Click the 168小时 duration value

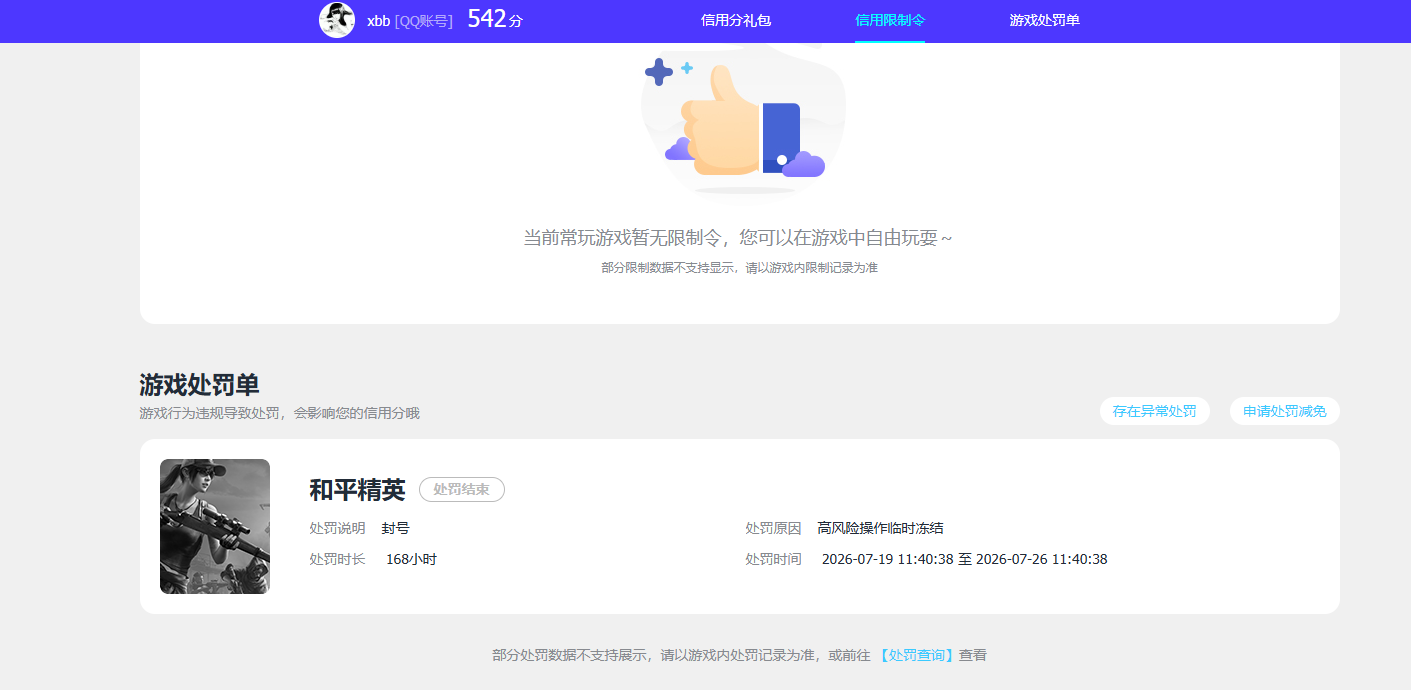[411, 559]
